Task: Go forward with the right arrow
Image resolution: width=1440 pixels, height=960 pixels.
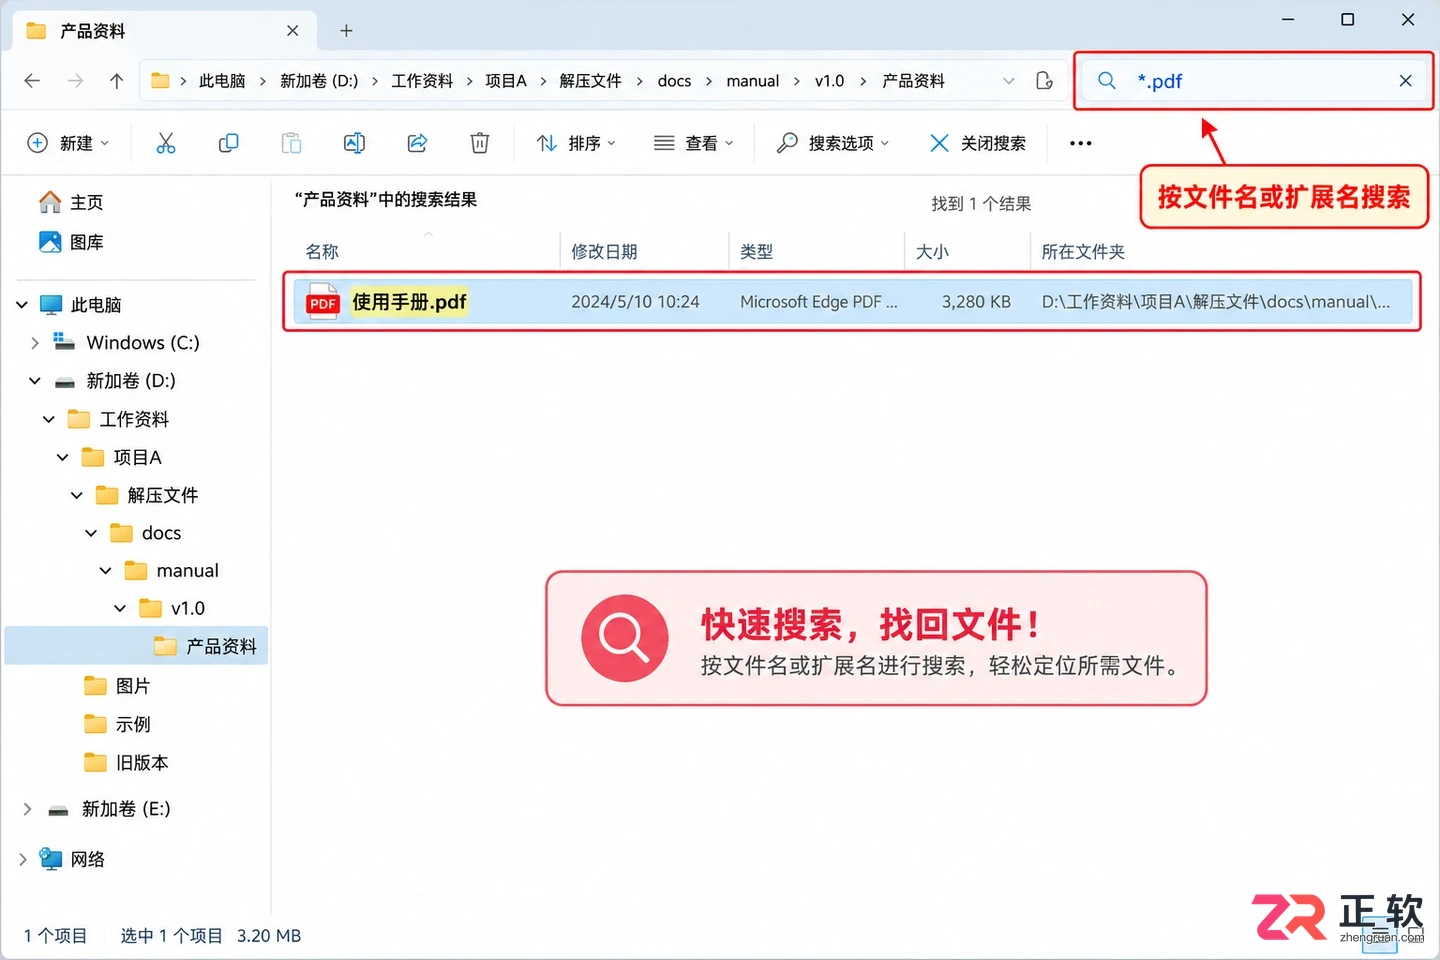Action: (x=75, y=81)
